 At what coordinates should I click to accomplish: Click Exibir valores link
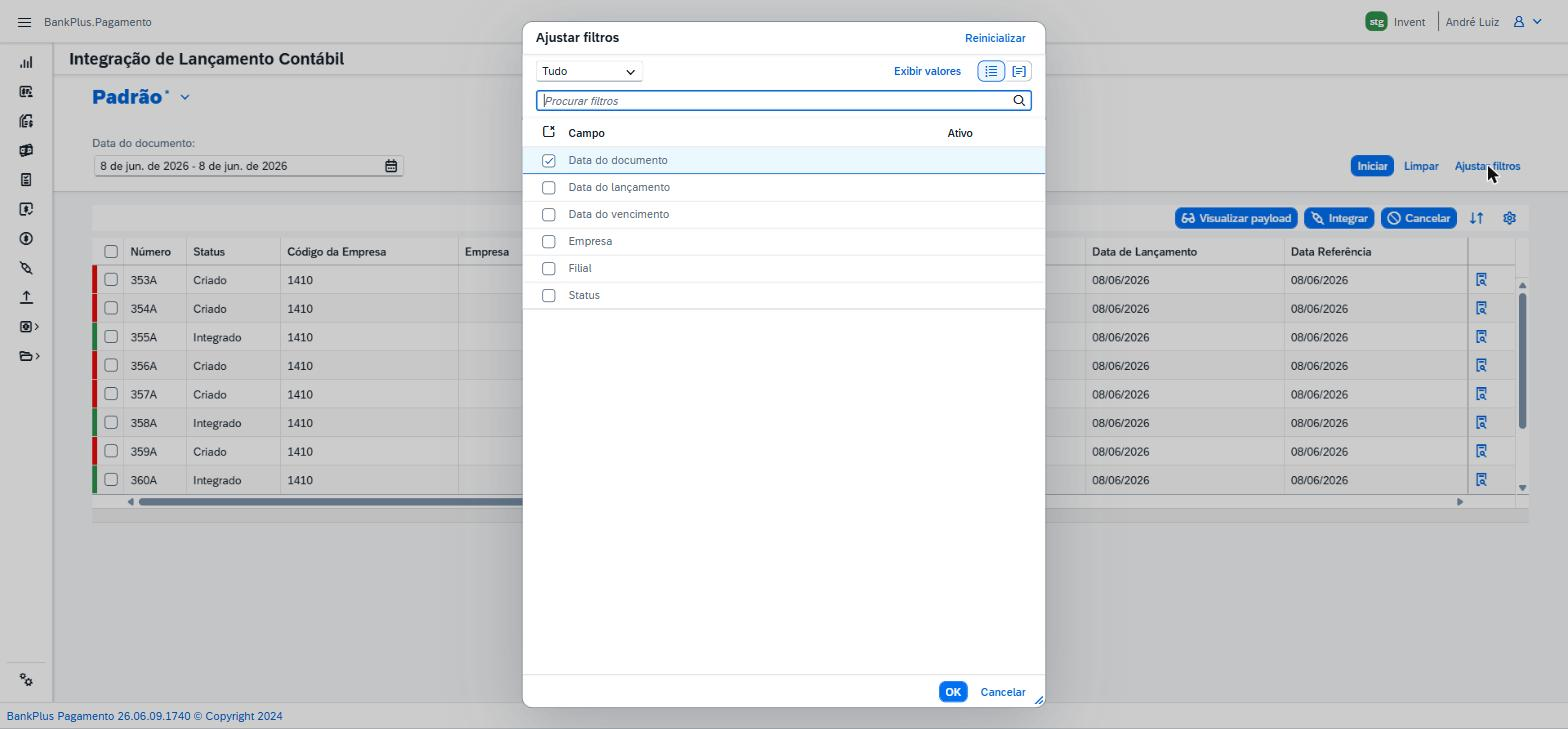[927, 71]
